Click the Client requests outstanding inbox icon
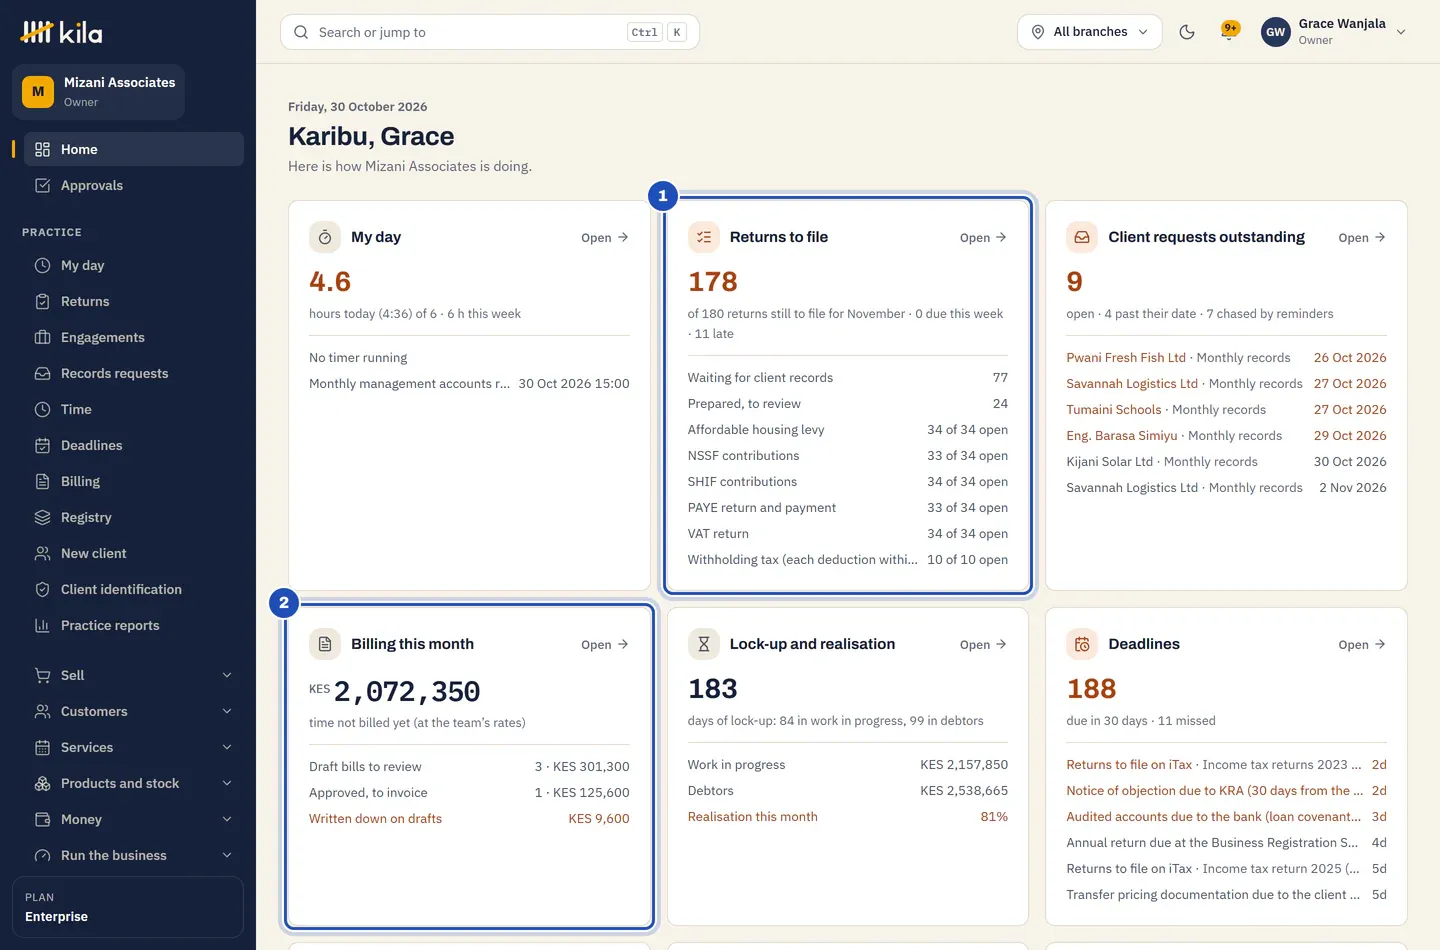The height and width of the screenshot is (950, 1440). tap(1082, 237)
